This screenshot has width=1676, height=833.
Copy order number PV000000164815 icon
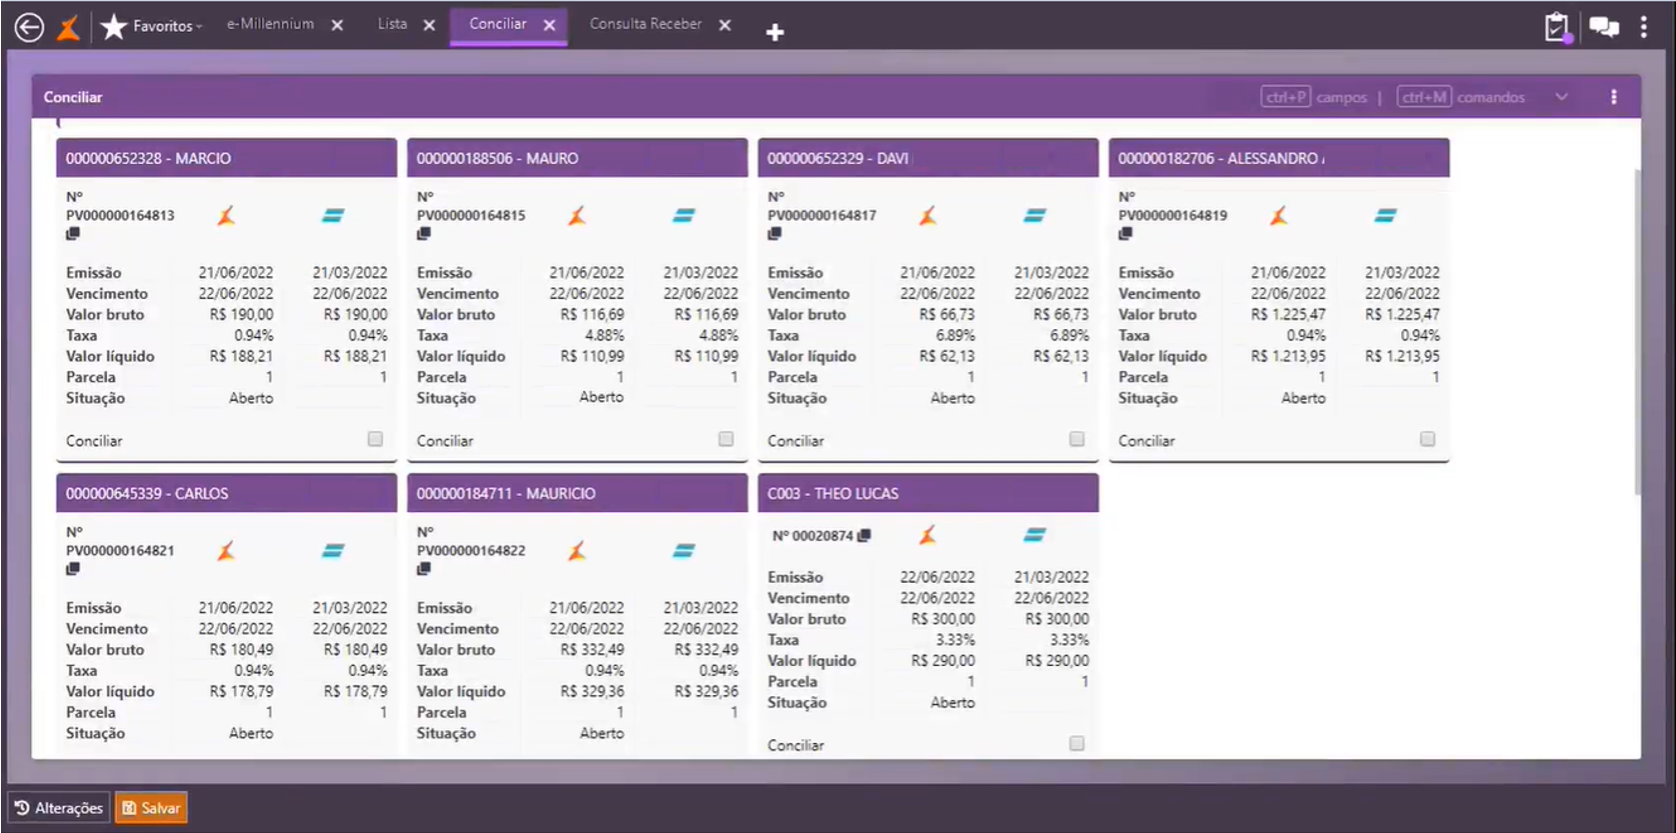click(424, 234)
